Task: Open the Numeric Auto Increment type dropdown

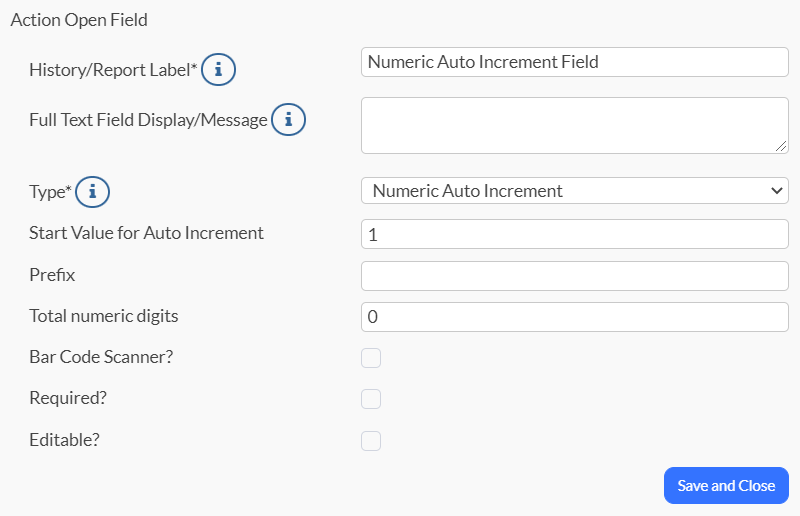Action: 575,191
